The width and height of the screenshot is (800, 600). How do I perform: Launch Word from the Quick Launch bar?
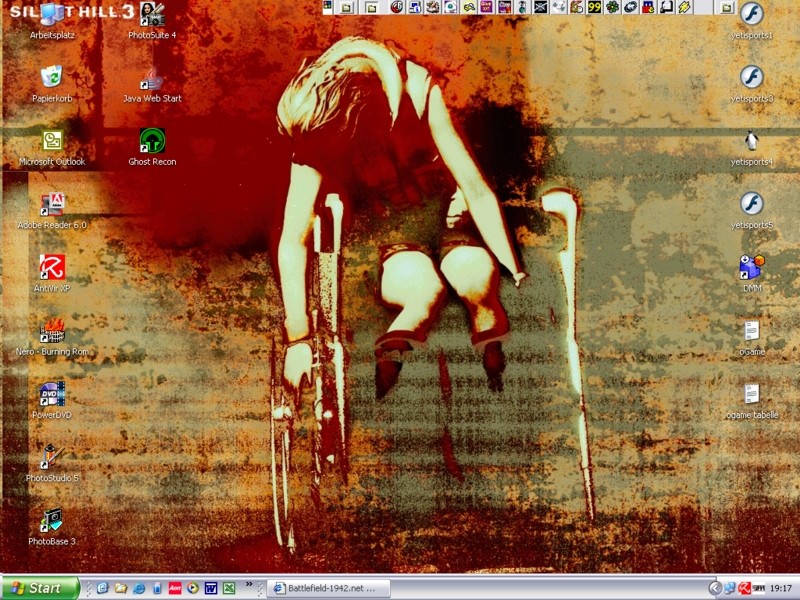click(211, 588)
